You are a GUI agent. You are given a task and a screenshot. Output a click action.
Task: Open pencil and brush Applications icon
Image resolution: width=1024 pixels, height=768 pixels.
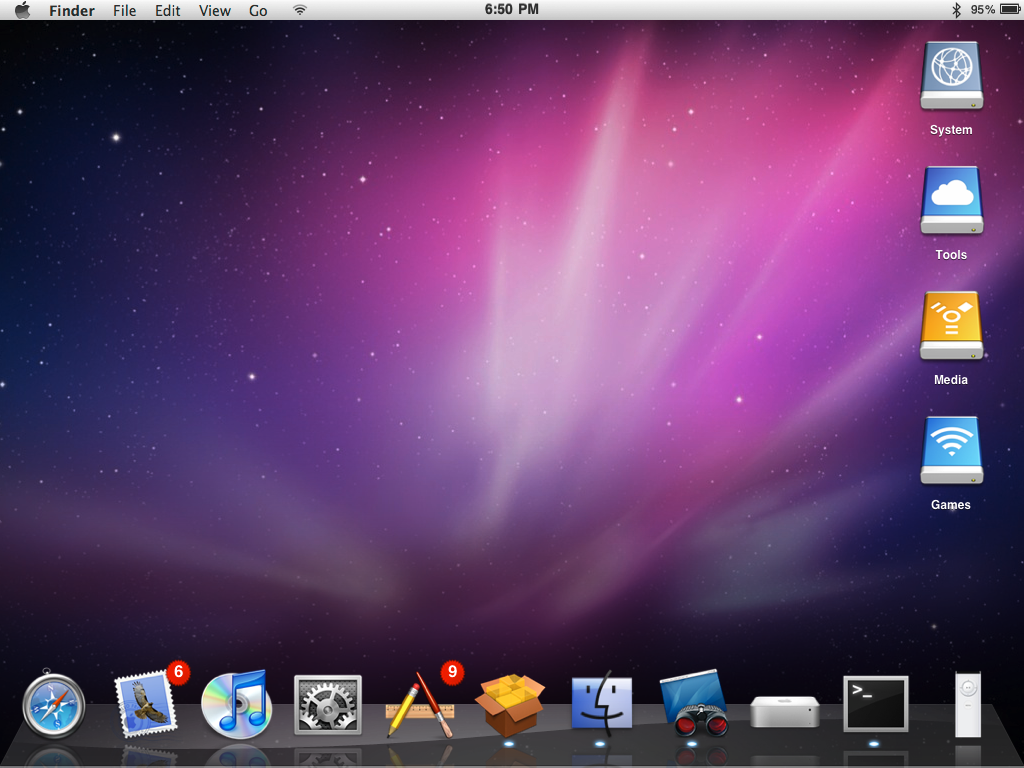pyautogui.click(x=420, y=705)
